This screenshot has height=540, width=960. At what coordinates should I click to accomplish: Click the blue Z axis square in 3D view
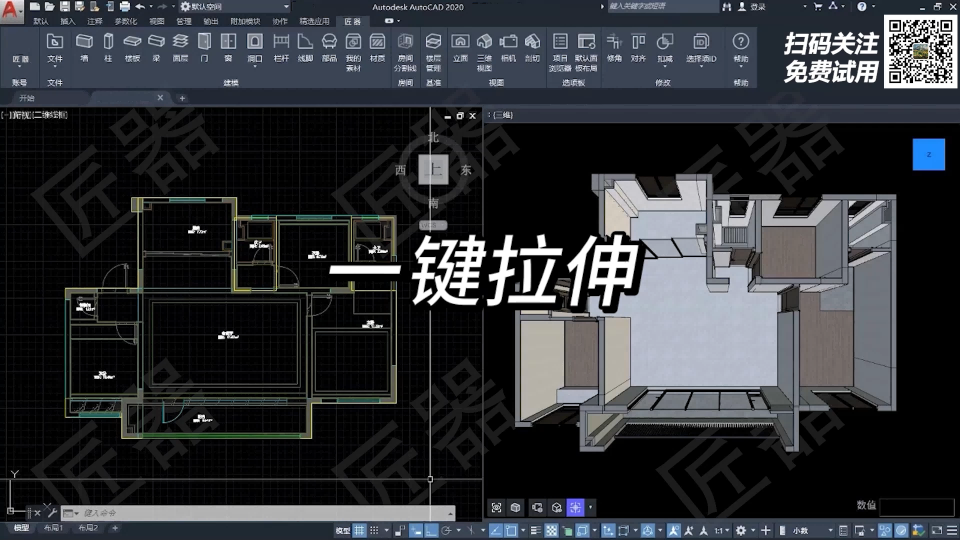929,154
